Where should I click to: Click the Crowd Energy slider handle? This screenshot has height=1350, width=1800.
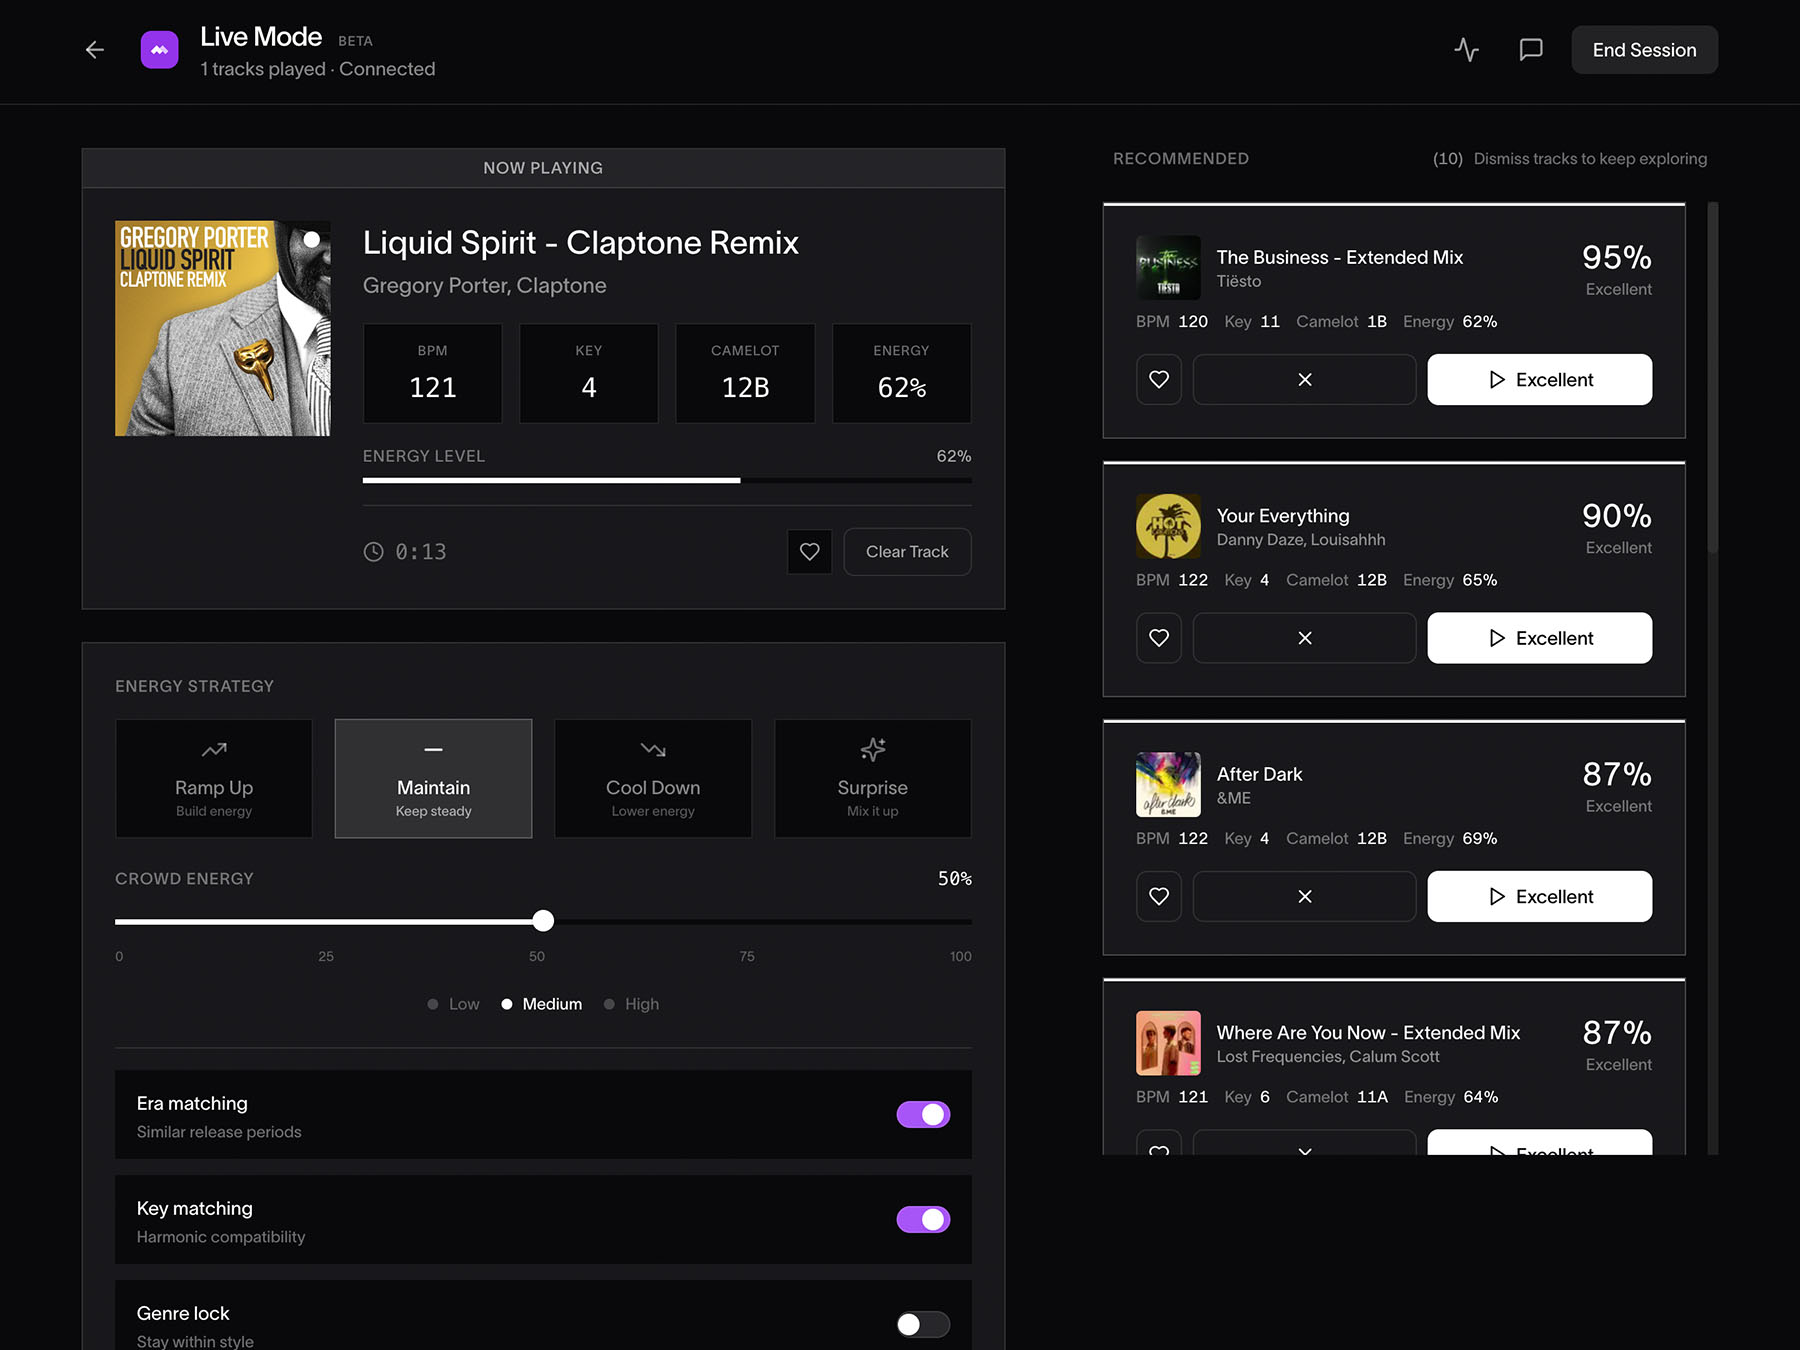click(x=543, y=921)
